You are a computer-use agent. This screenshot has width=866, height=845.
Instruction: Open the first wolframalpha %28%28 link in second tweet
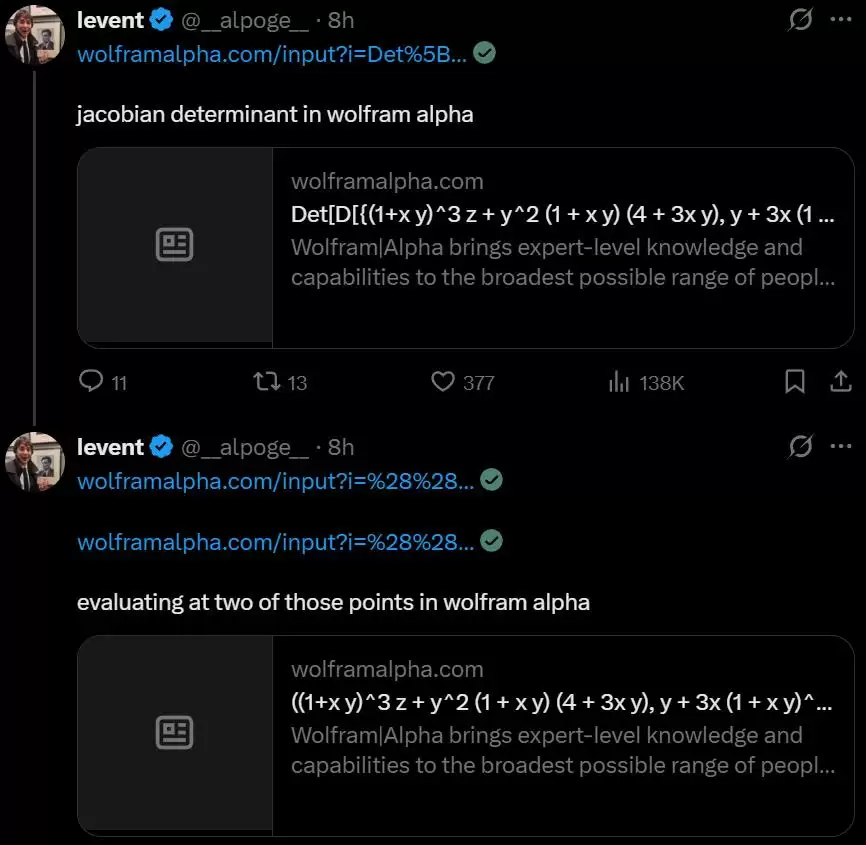pyautogui.click(x=276, y=481)
